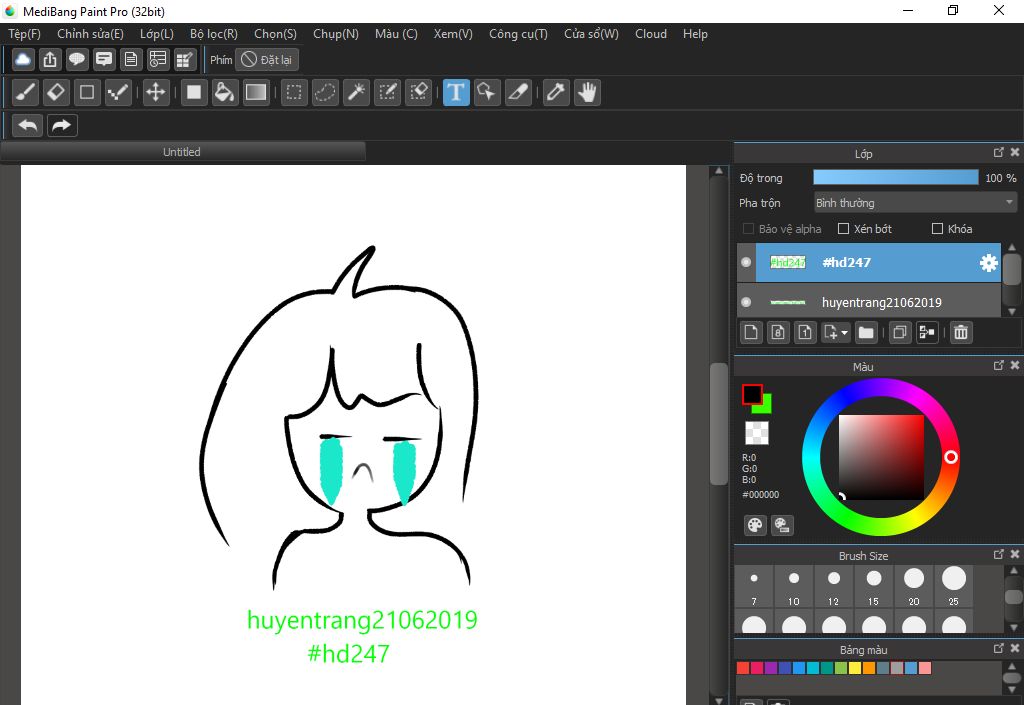1024x705 pixels.
Task: Select the Magic Wand tool
Action: [x=357, y=92]
